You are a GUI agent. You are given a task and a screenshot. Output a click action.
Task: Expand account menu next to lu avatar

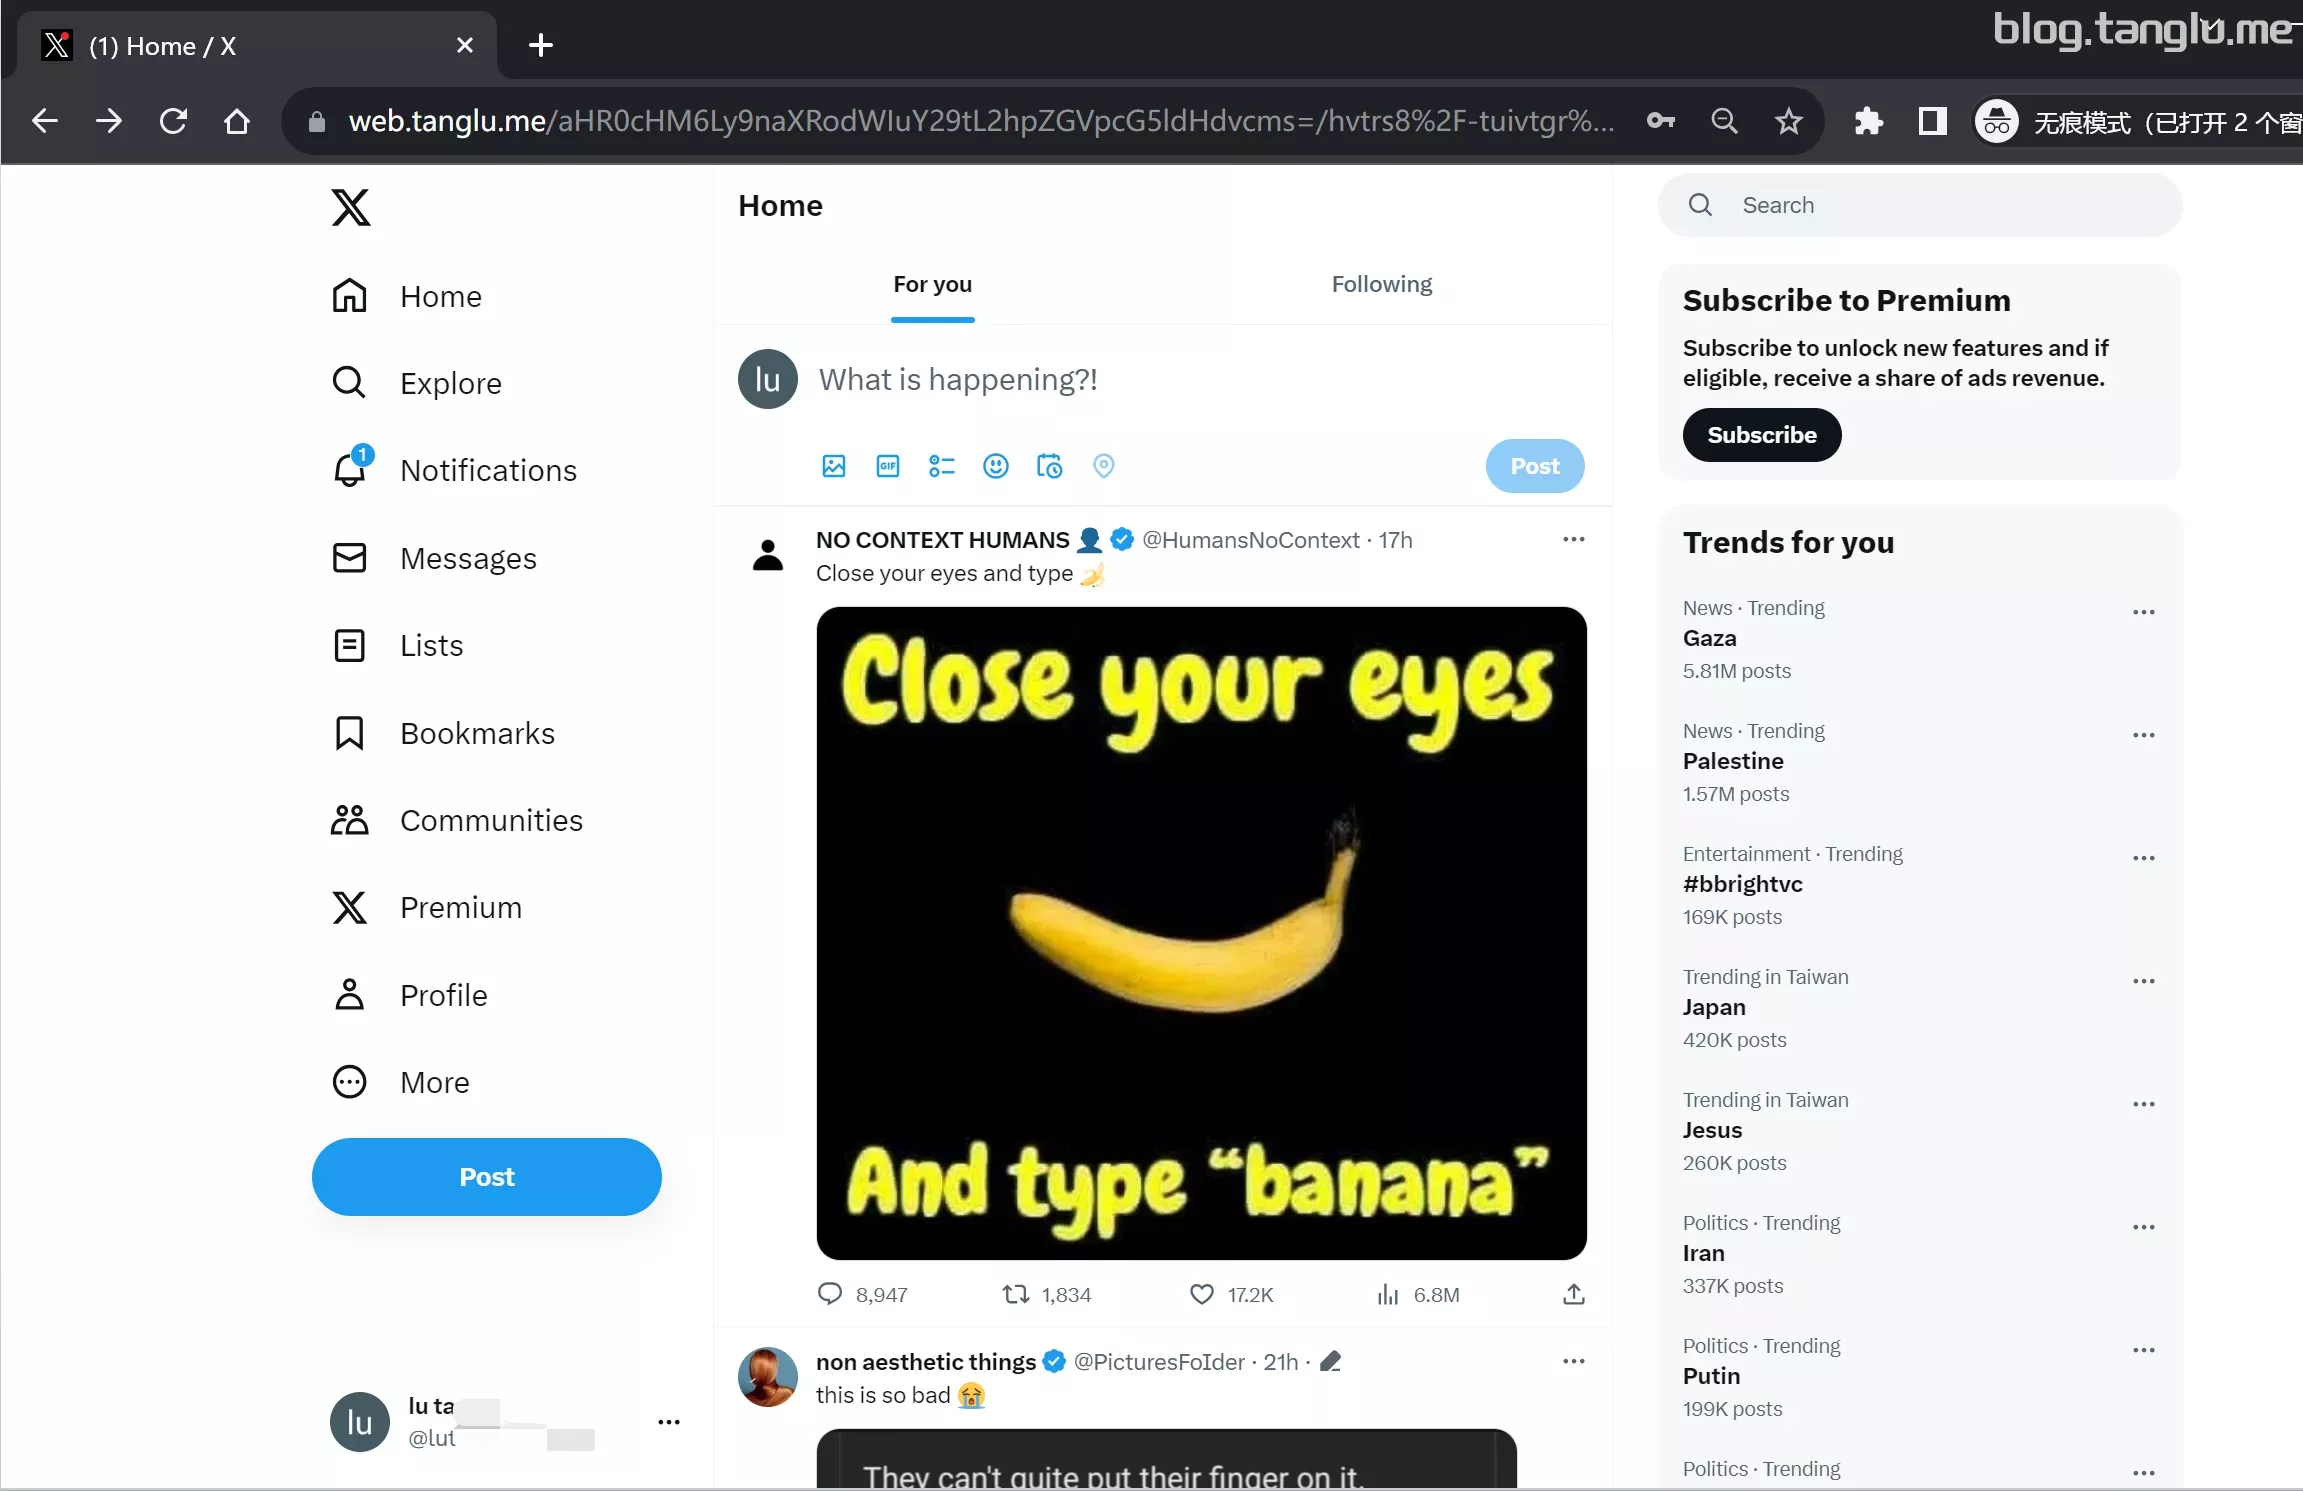click(669, 1422)
